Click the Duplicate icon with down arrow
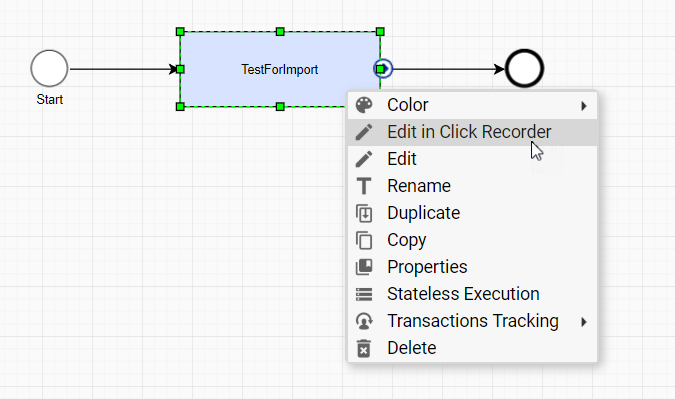 (x=364, y=213)
